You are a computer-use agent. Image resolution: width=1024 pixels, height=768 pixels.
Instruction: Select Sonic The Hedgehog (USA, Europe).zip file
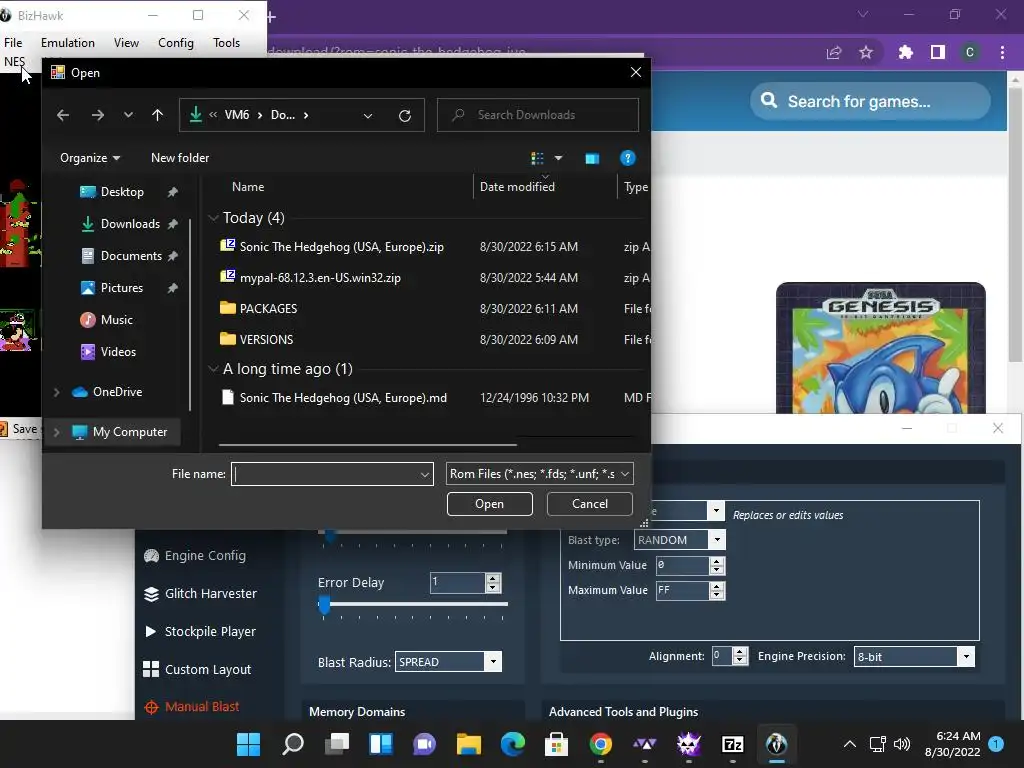pyautogui.click(x=342, y=247)
